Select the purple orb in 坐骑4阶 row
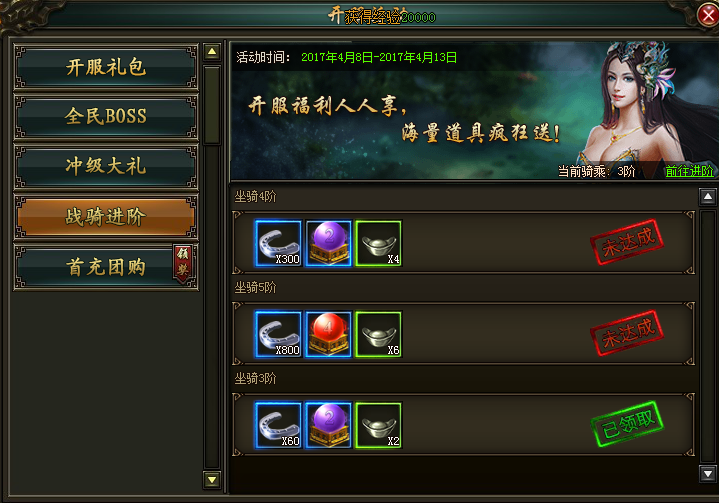The width and height of the screenshot is (719, 503). pyautogui.click(x=328, y=243)
